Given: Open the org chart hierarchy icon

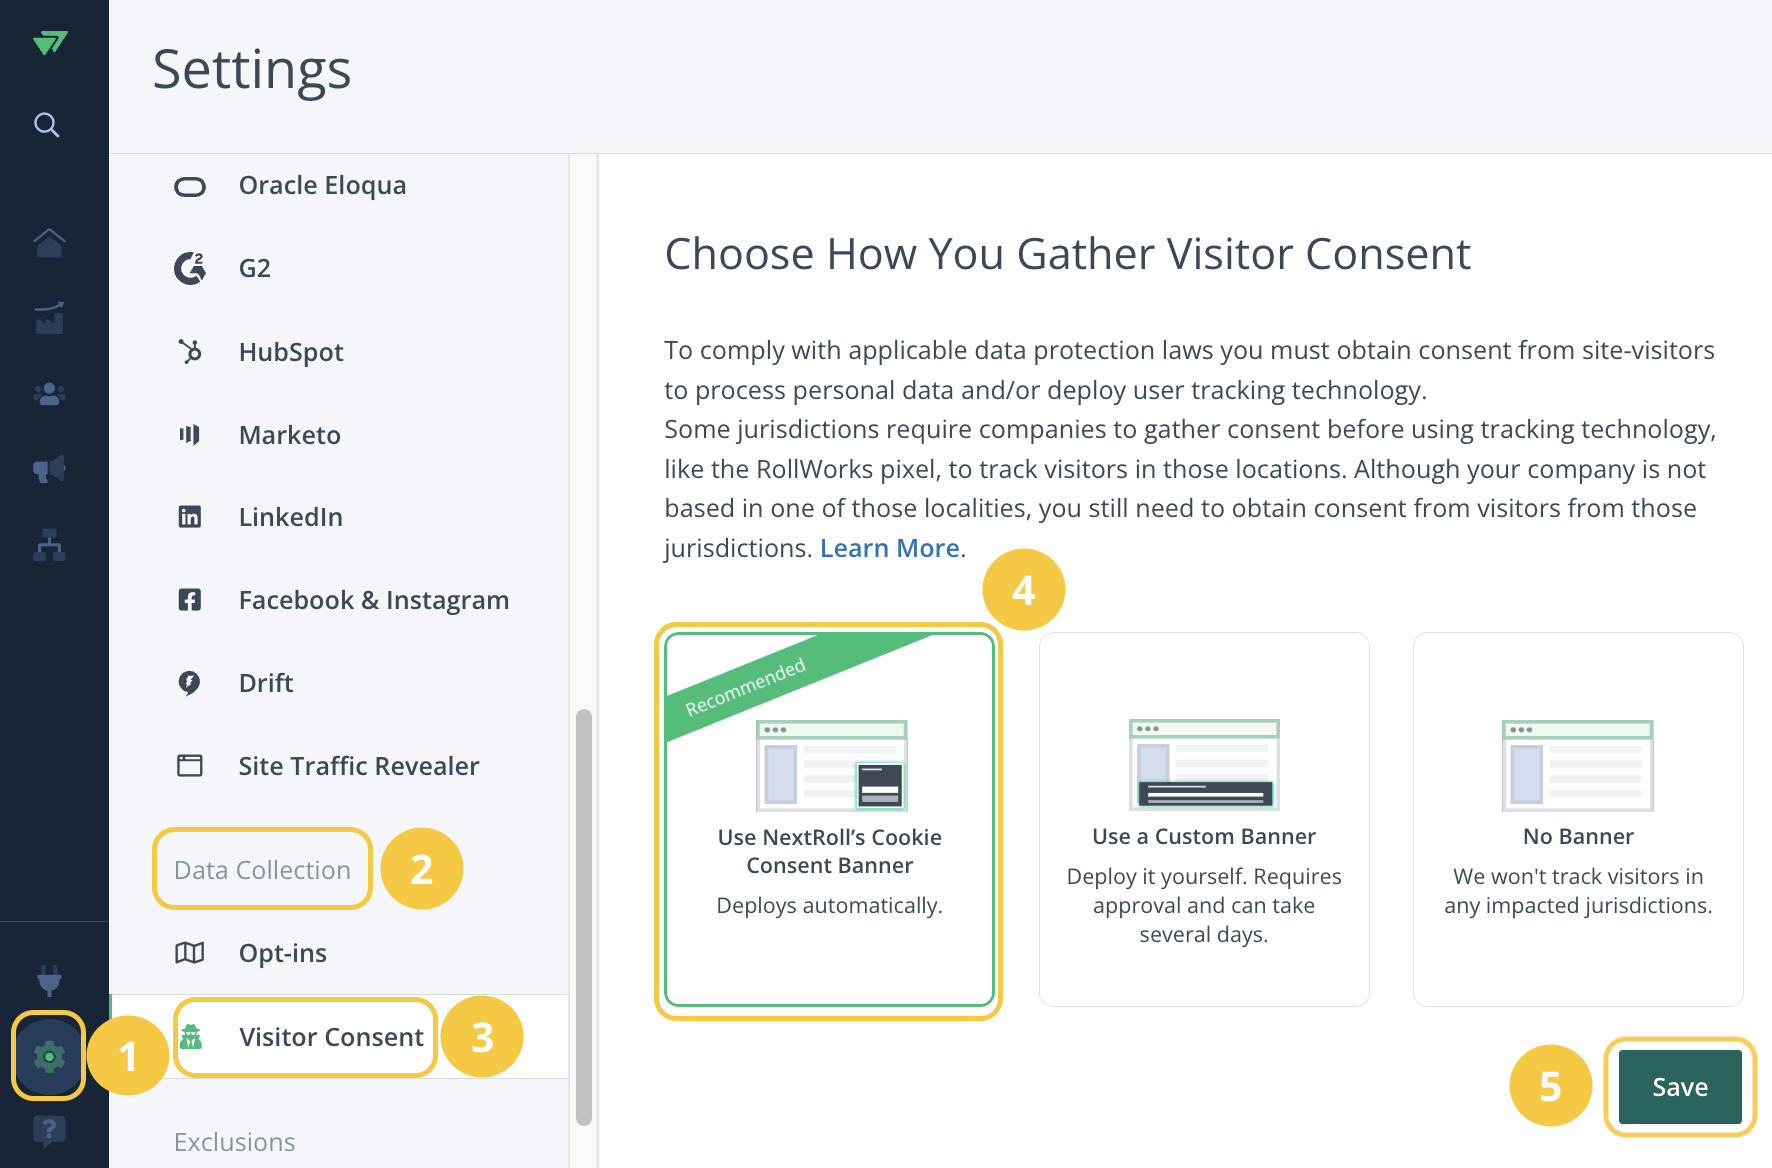Looking at the screenshot, I should coord(49,545).
